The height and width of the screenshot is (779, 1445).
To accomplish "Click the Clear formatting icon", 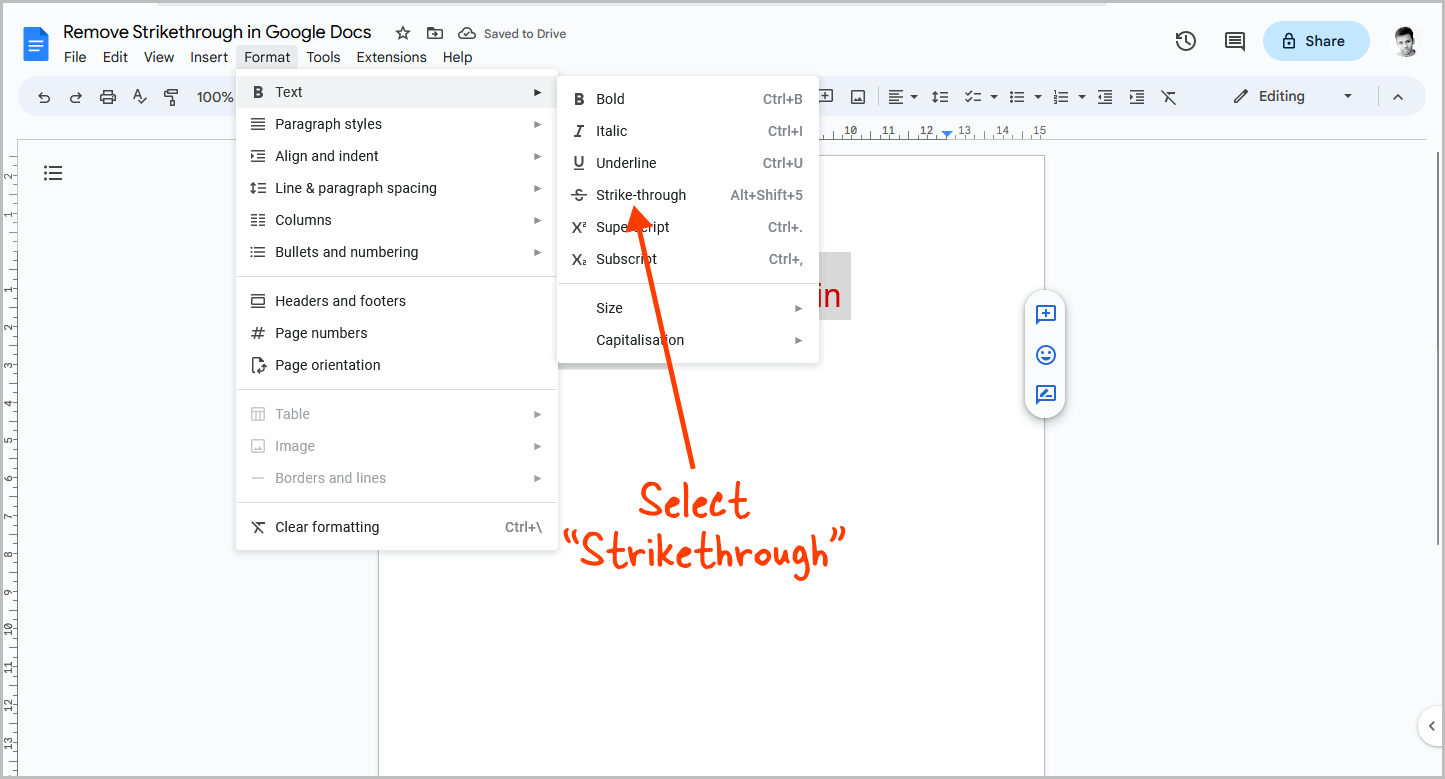I will point(1169,97).
